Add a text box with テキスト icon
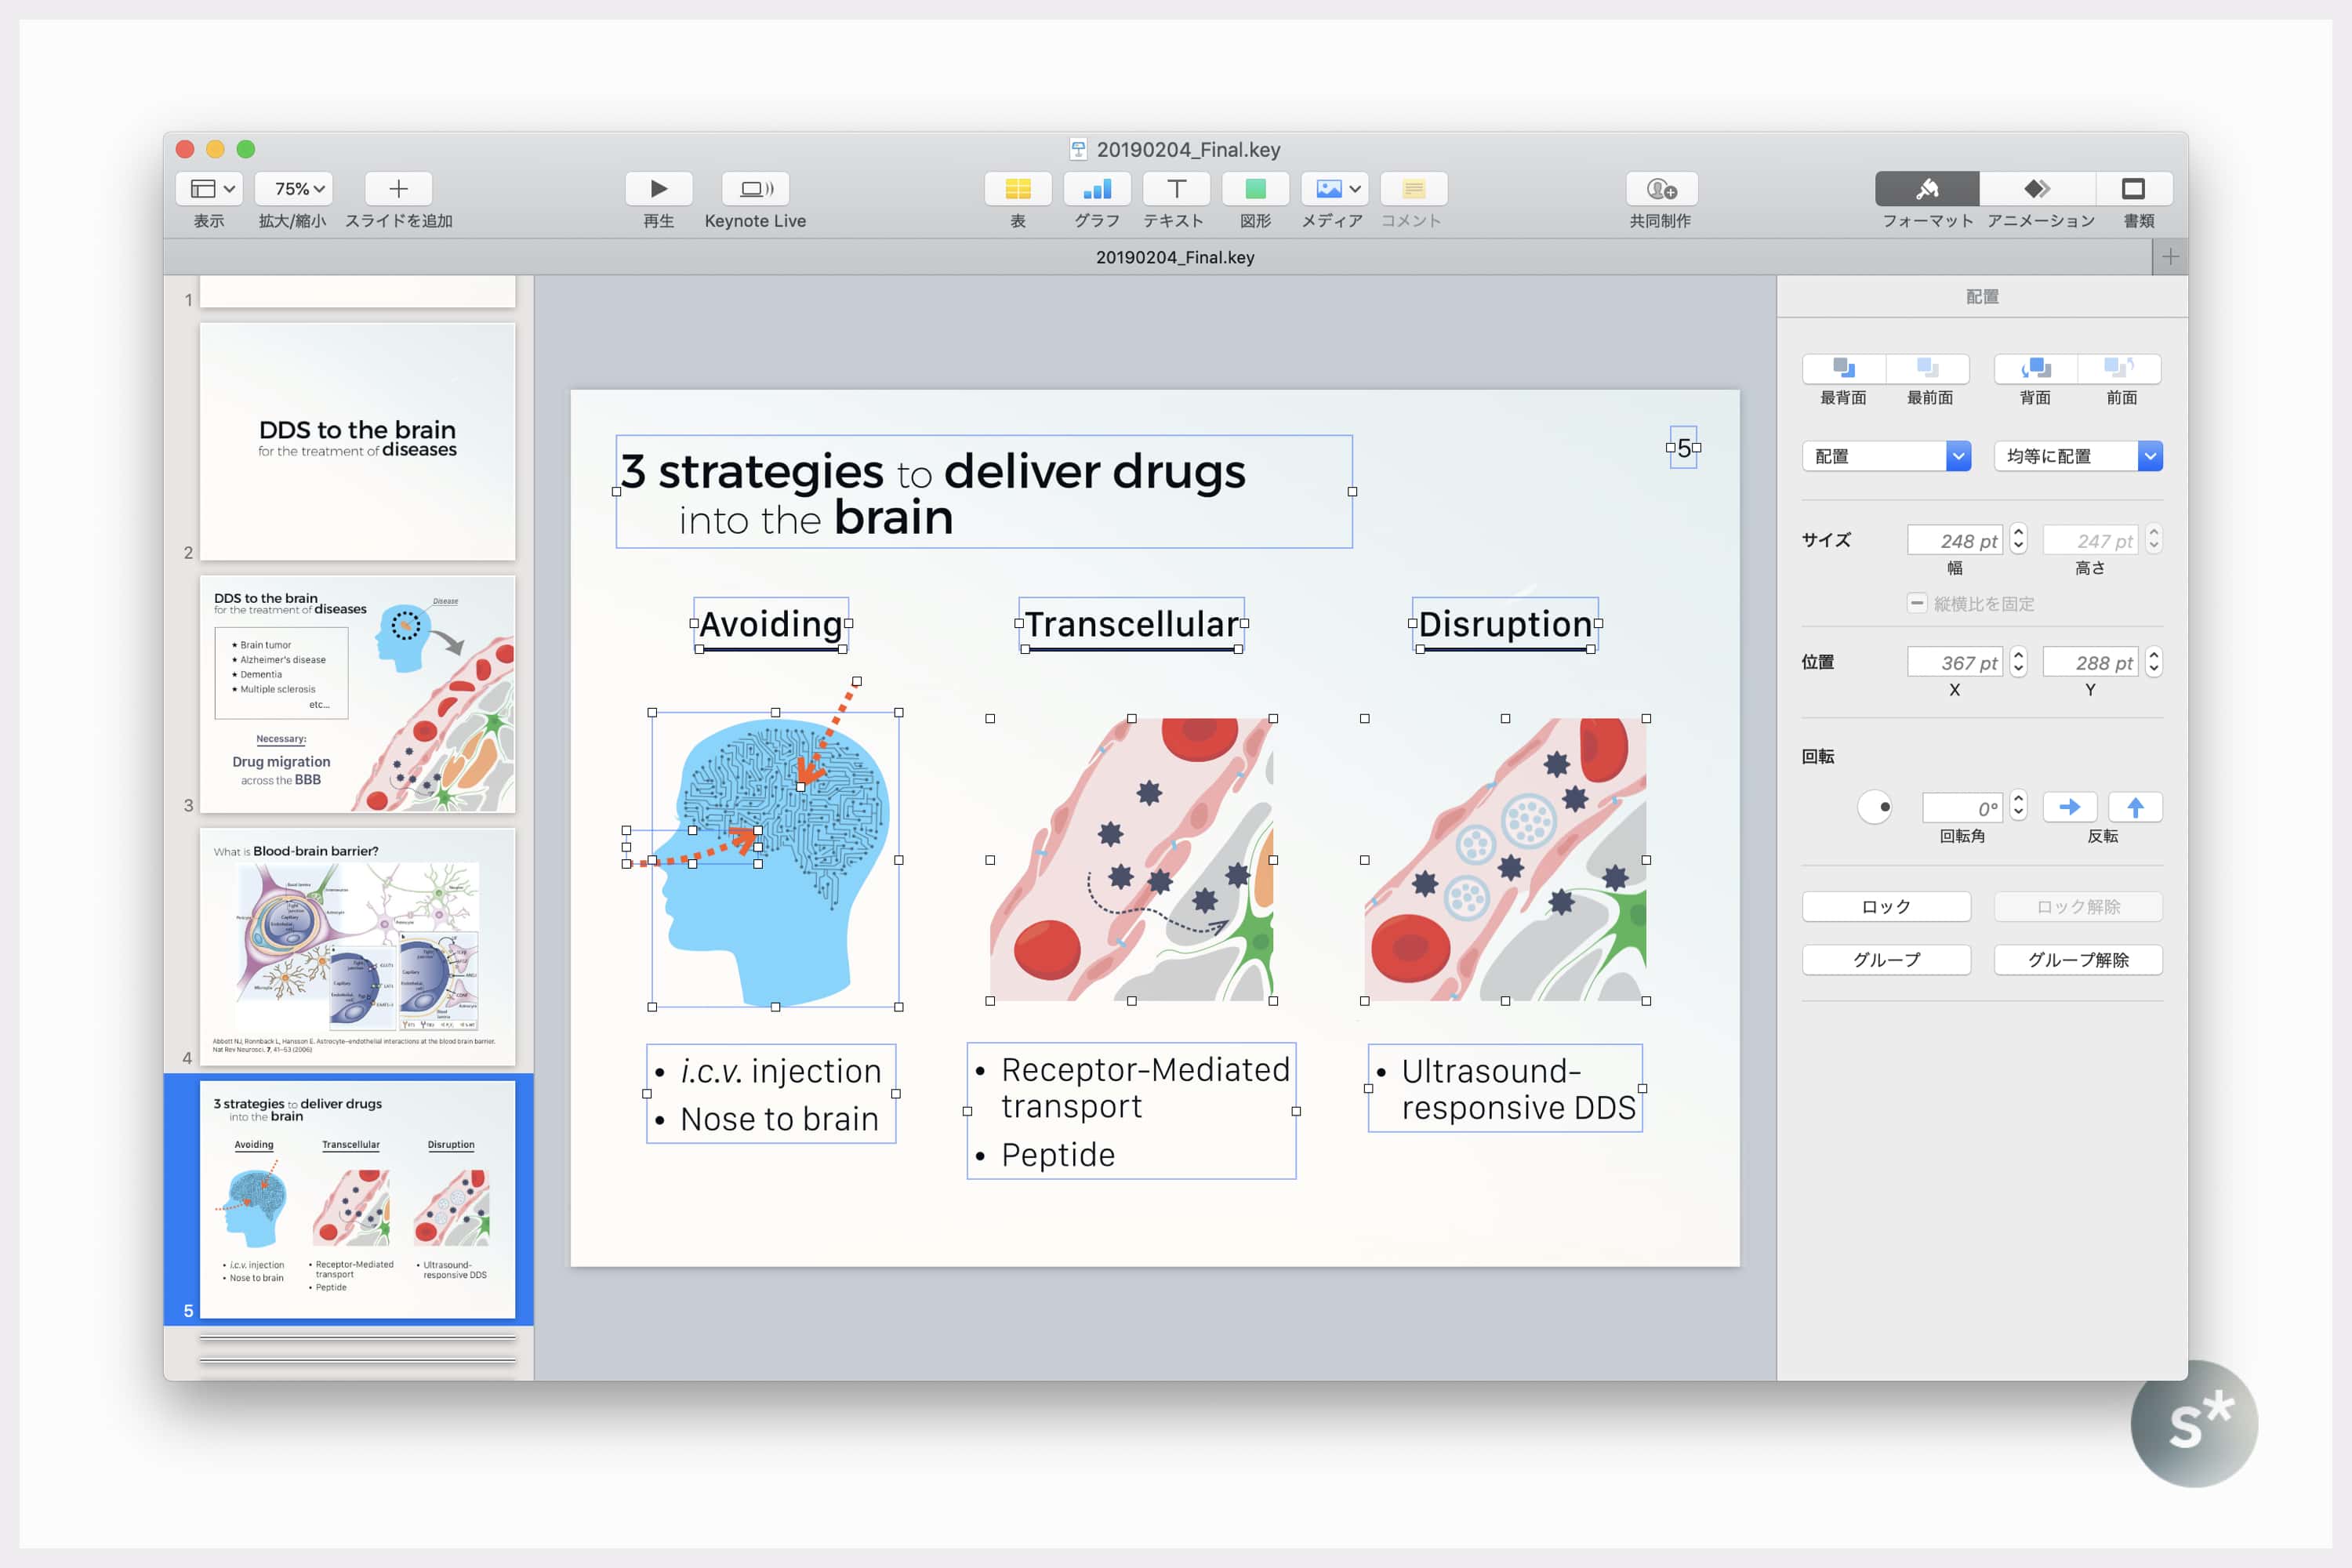Image resolution: width=2352 pixels, height=1568 pixels. [1175, 188]
